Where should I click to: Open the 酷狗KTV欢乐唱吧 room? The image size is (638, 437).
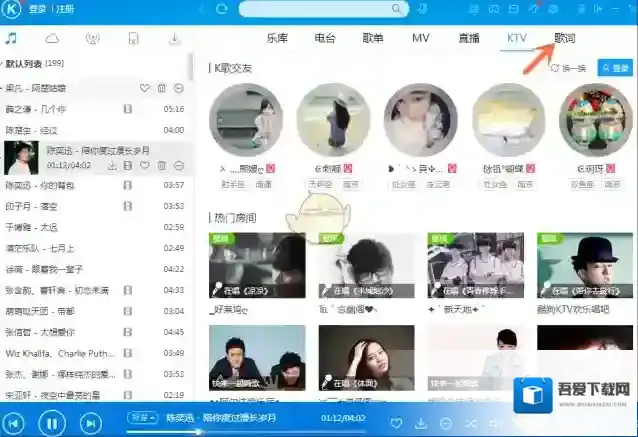585,265
